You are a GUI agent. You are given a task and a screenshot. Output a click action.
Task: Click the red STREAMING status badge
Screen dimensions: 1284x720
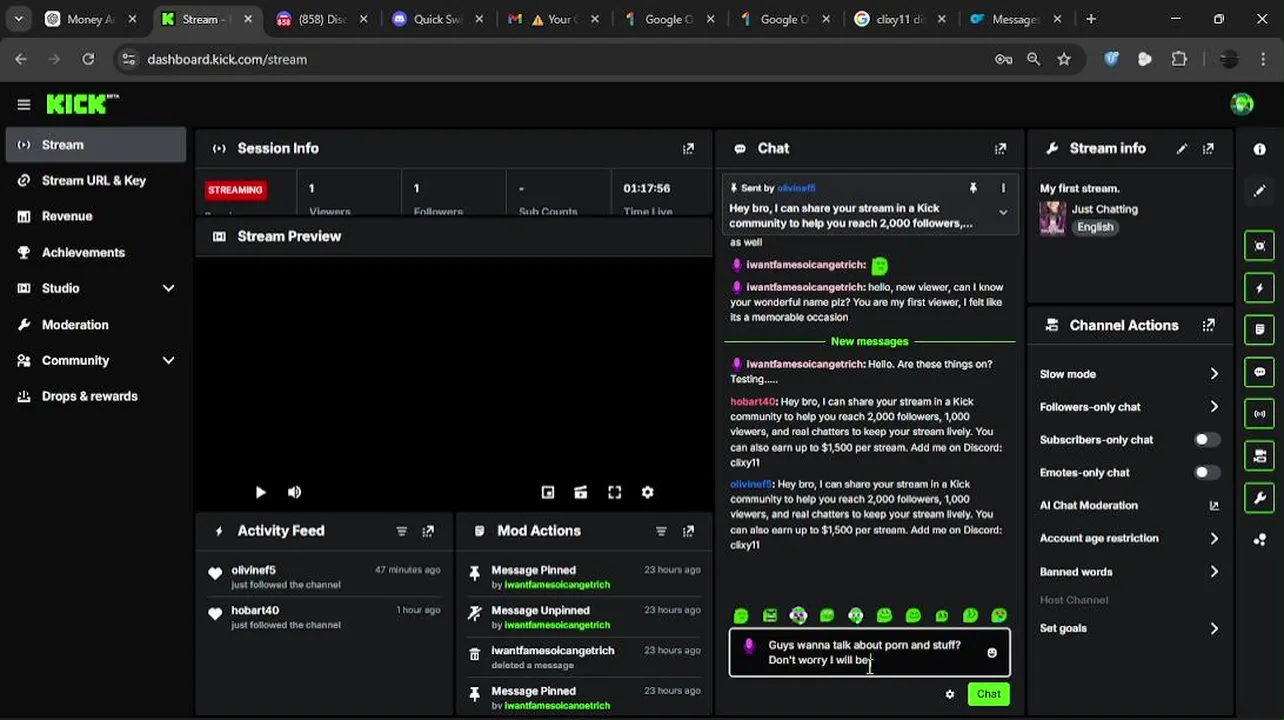click(235, 190)
